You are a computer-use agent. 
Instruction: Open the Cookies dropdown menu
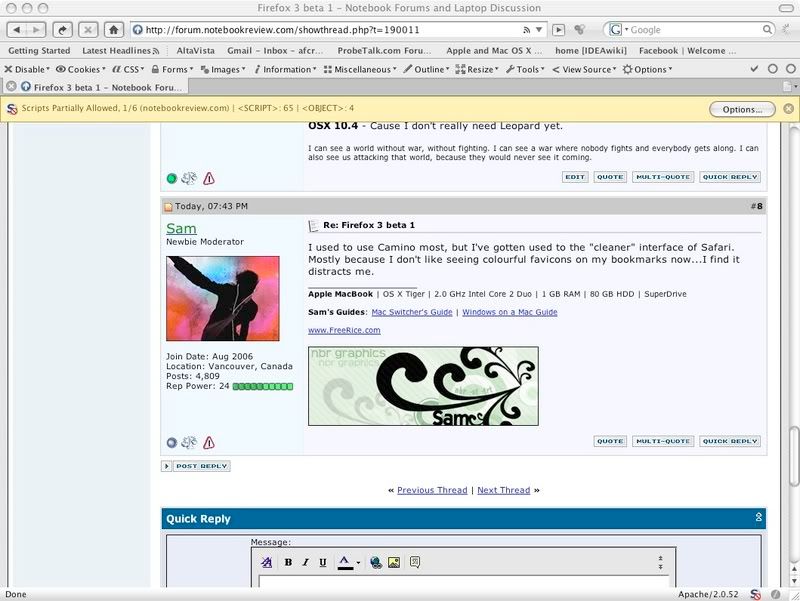(81, 69)
